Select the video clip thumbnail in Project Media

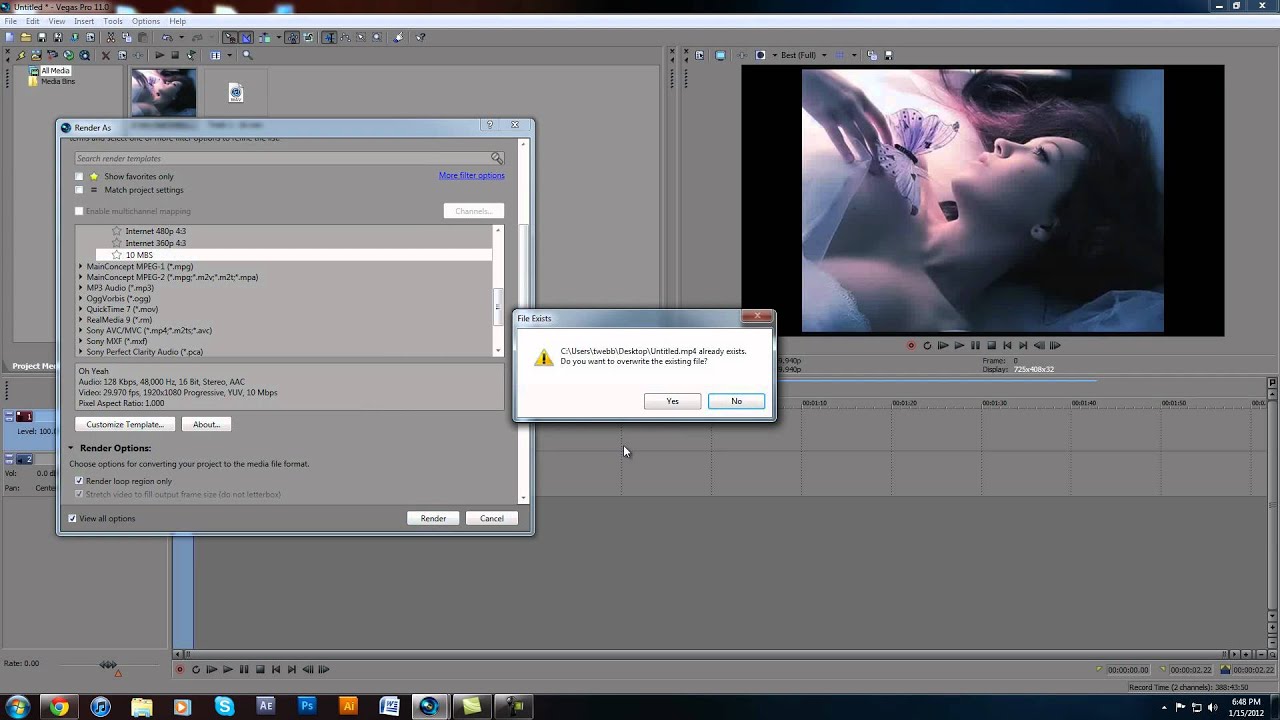[x=163, y=93]
